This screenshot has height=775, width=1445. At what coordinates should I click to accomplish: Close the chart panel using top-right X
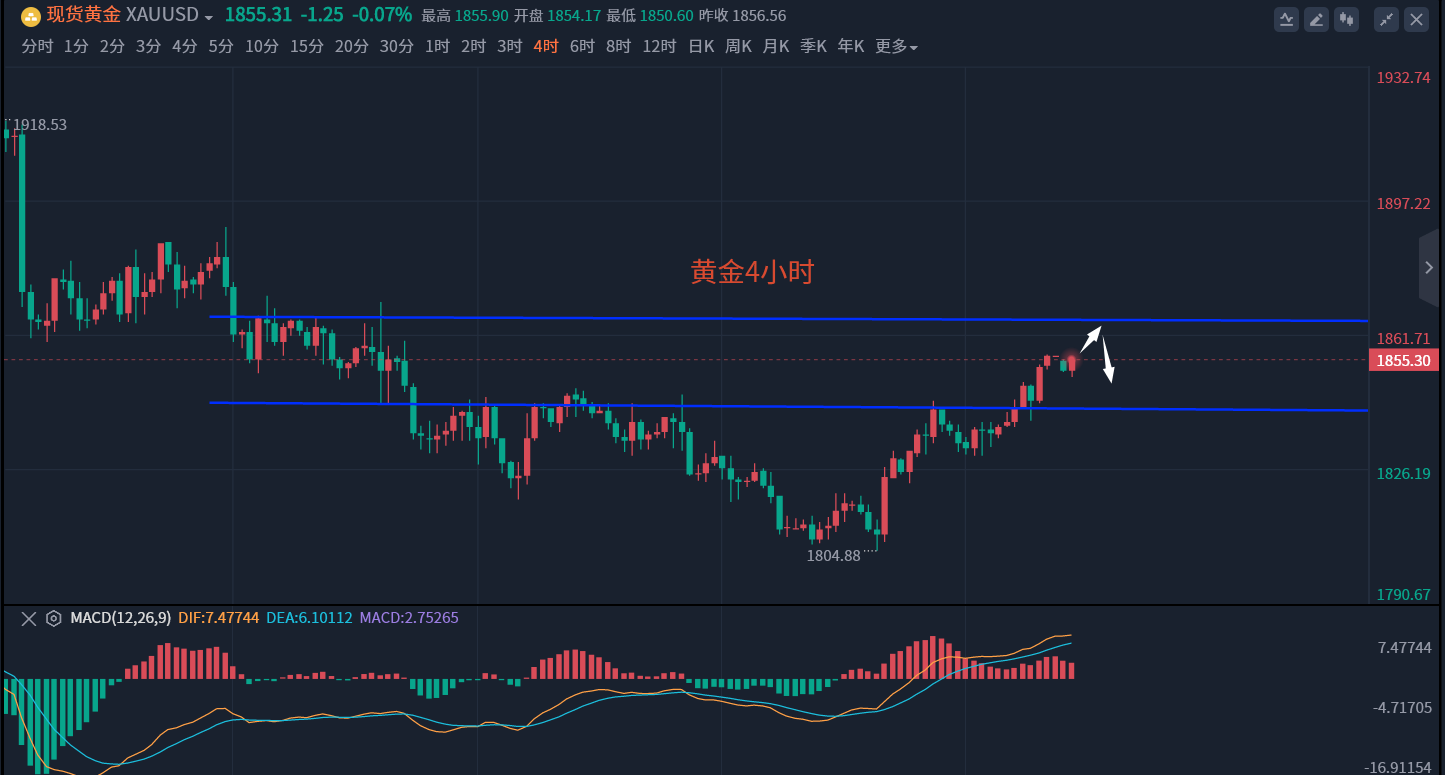click(1416, 18)
